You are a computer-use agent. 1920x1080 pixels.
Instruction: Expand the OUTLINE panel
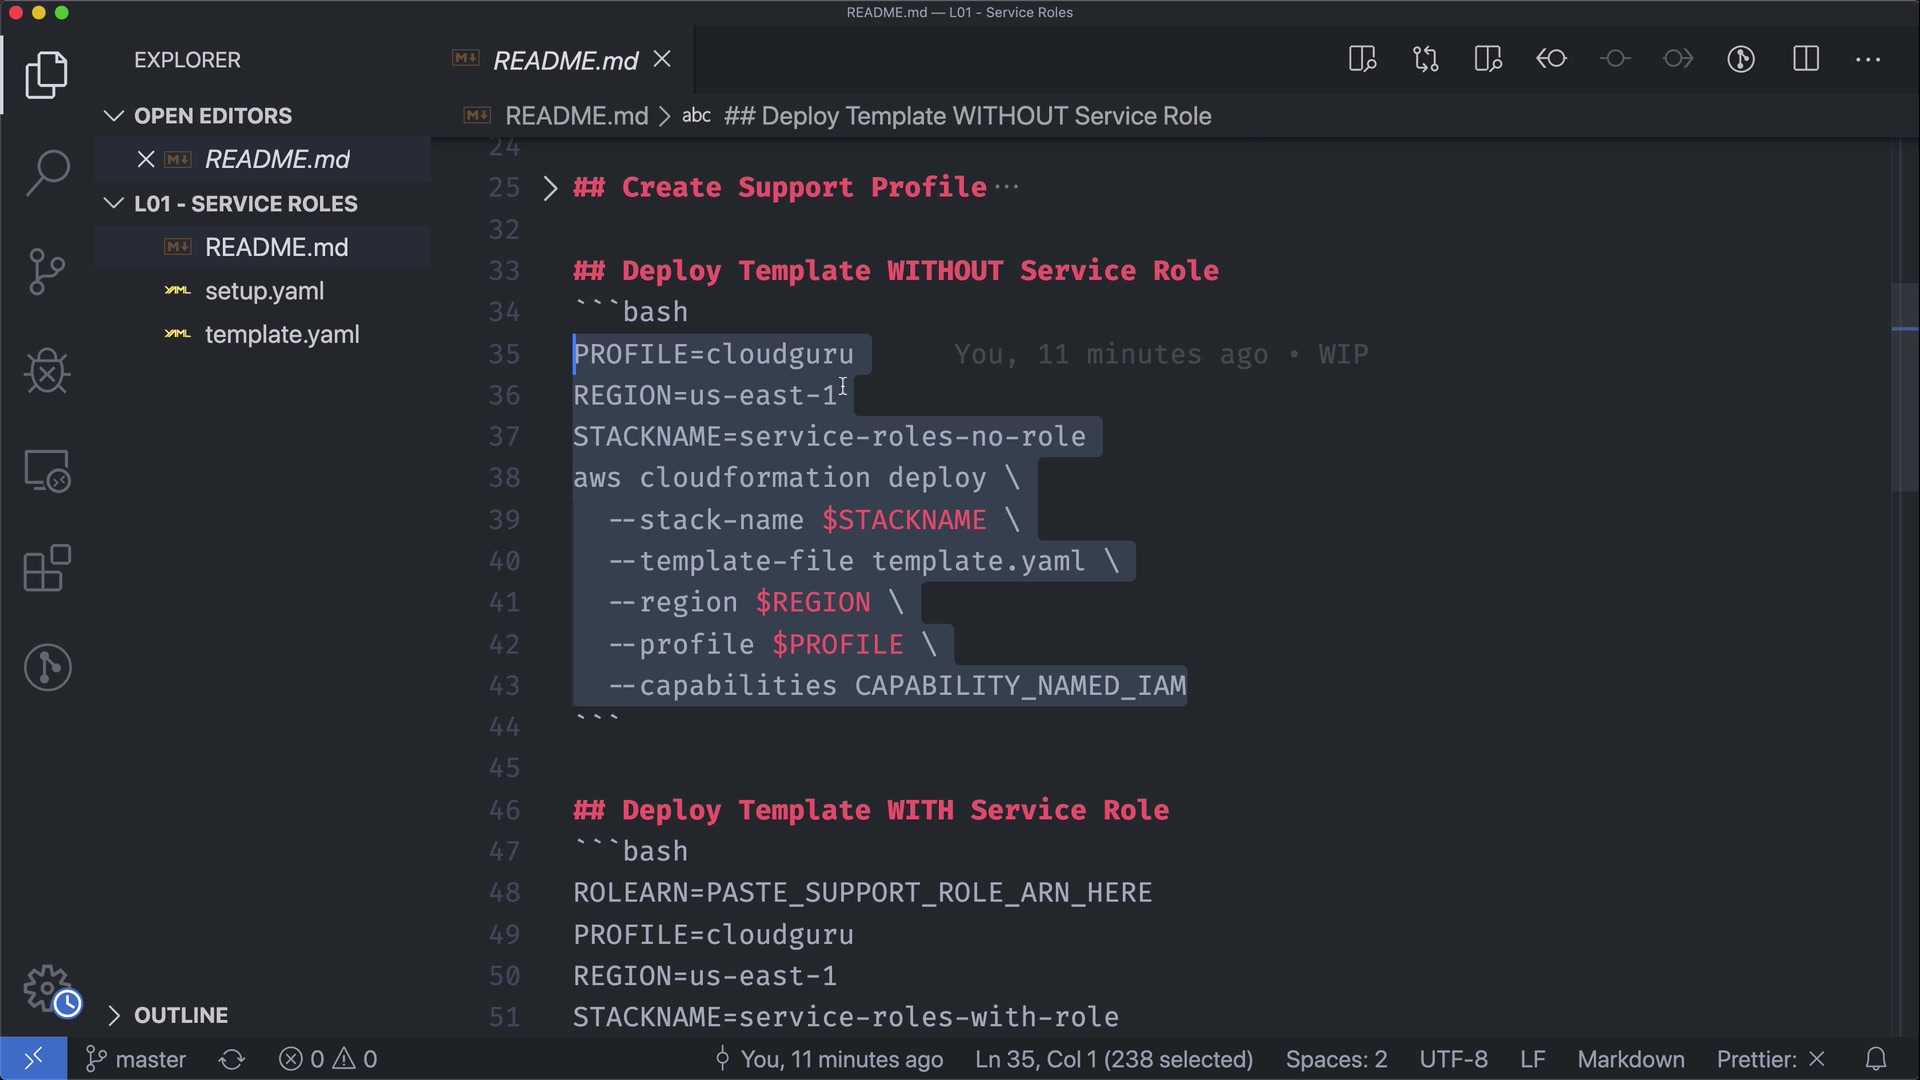tap(114, 1015)
